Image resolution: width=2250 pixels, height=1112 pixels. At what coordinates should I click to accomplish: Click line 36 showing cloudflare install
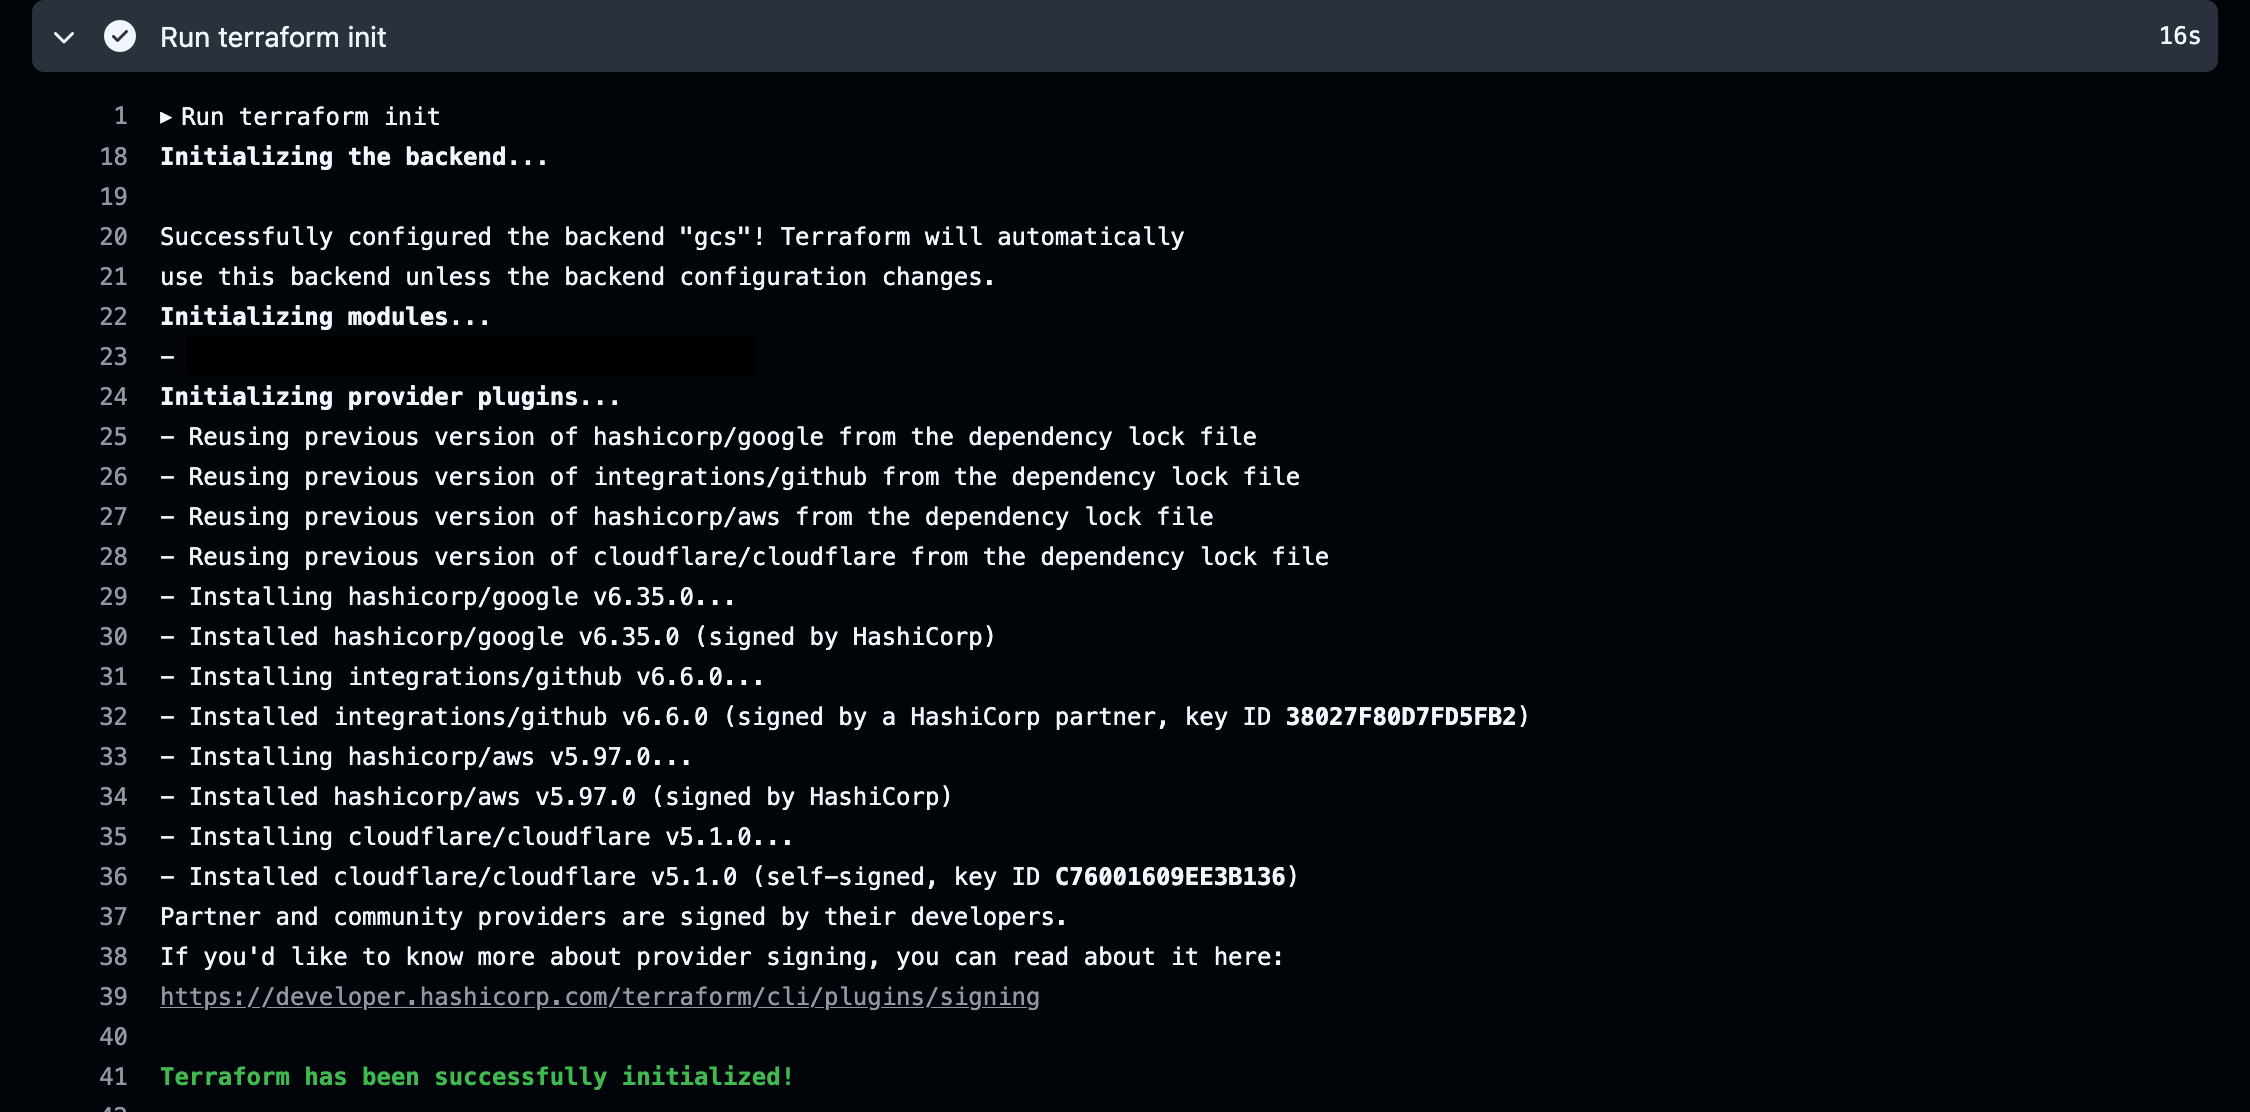(x=728, y=876)
